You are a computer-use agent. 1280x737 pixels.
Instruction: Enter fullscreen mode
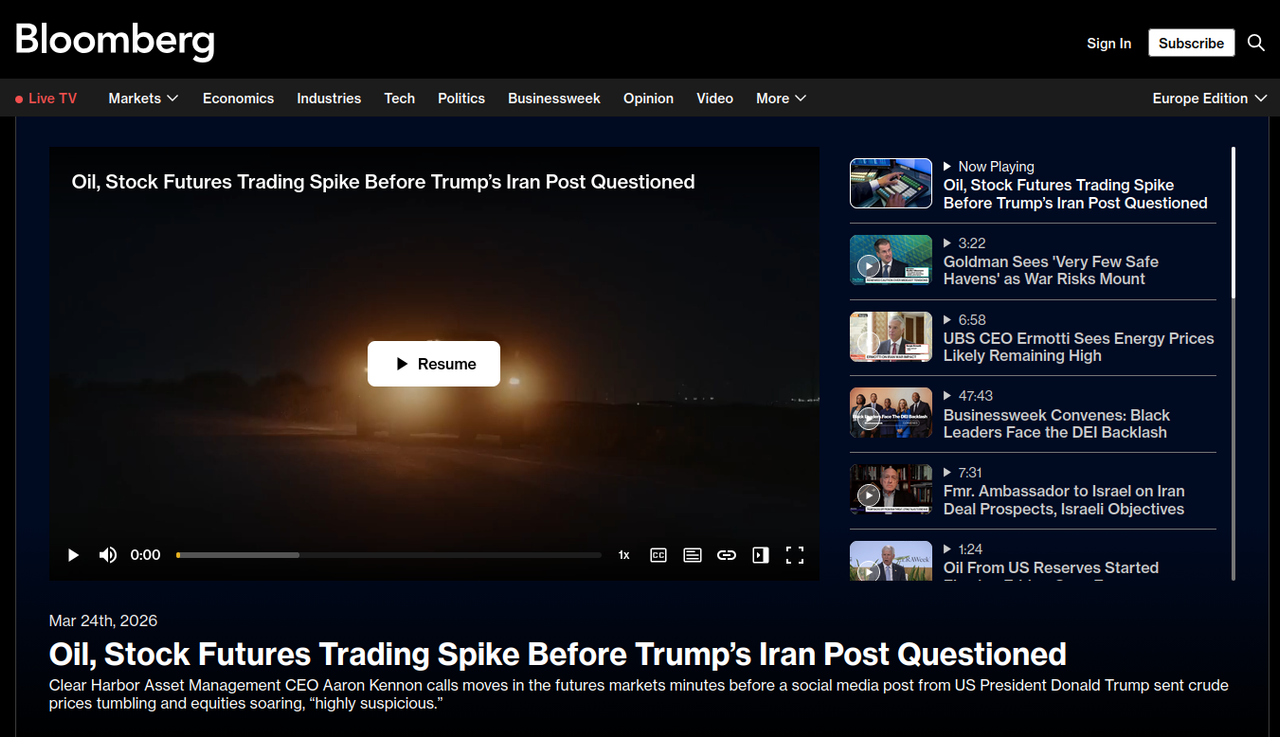click(x=795, y=555)
